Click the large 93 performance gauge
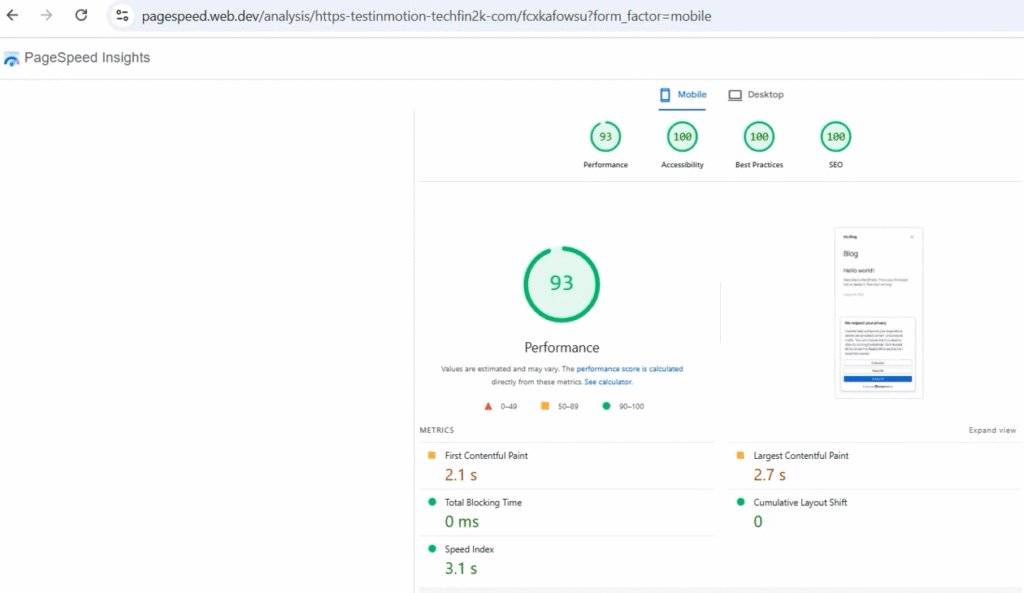This screenshot has width=1024, height=593. click(562, 284)
